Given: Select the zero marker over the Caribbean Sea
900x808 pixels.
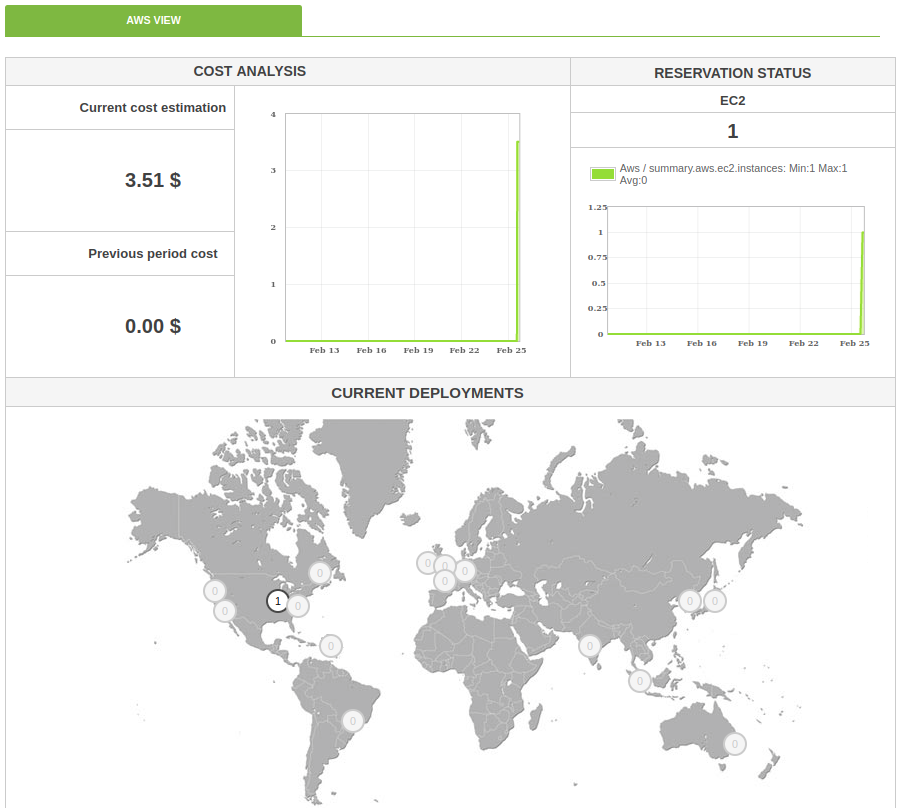Looking at the screenshot, I should coord(331,646).
